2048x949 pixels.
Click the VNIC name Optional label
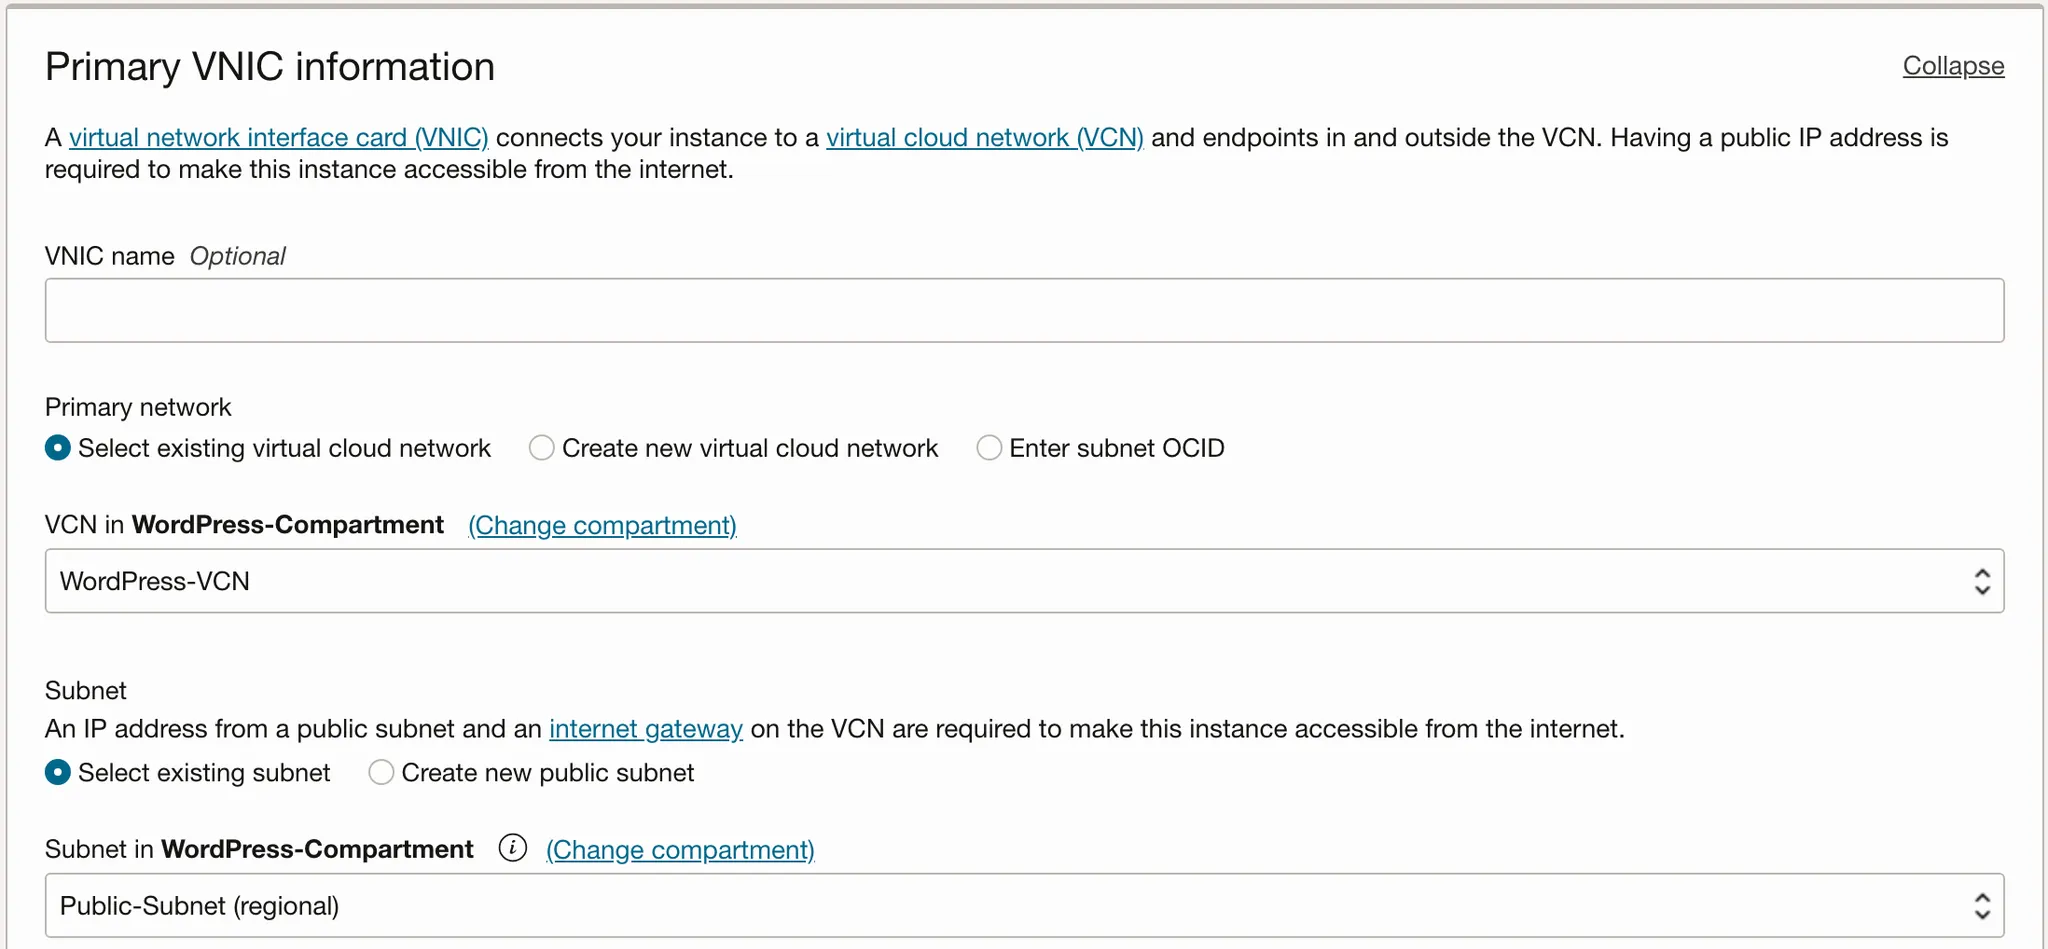[x=165, y=257]
